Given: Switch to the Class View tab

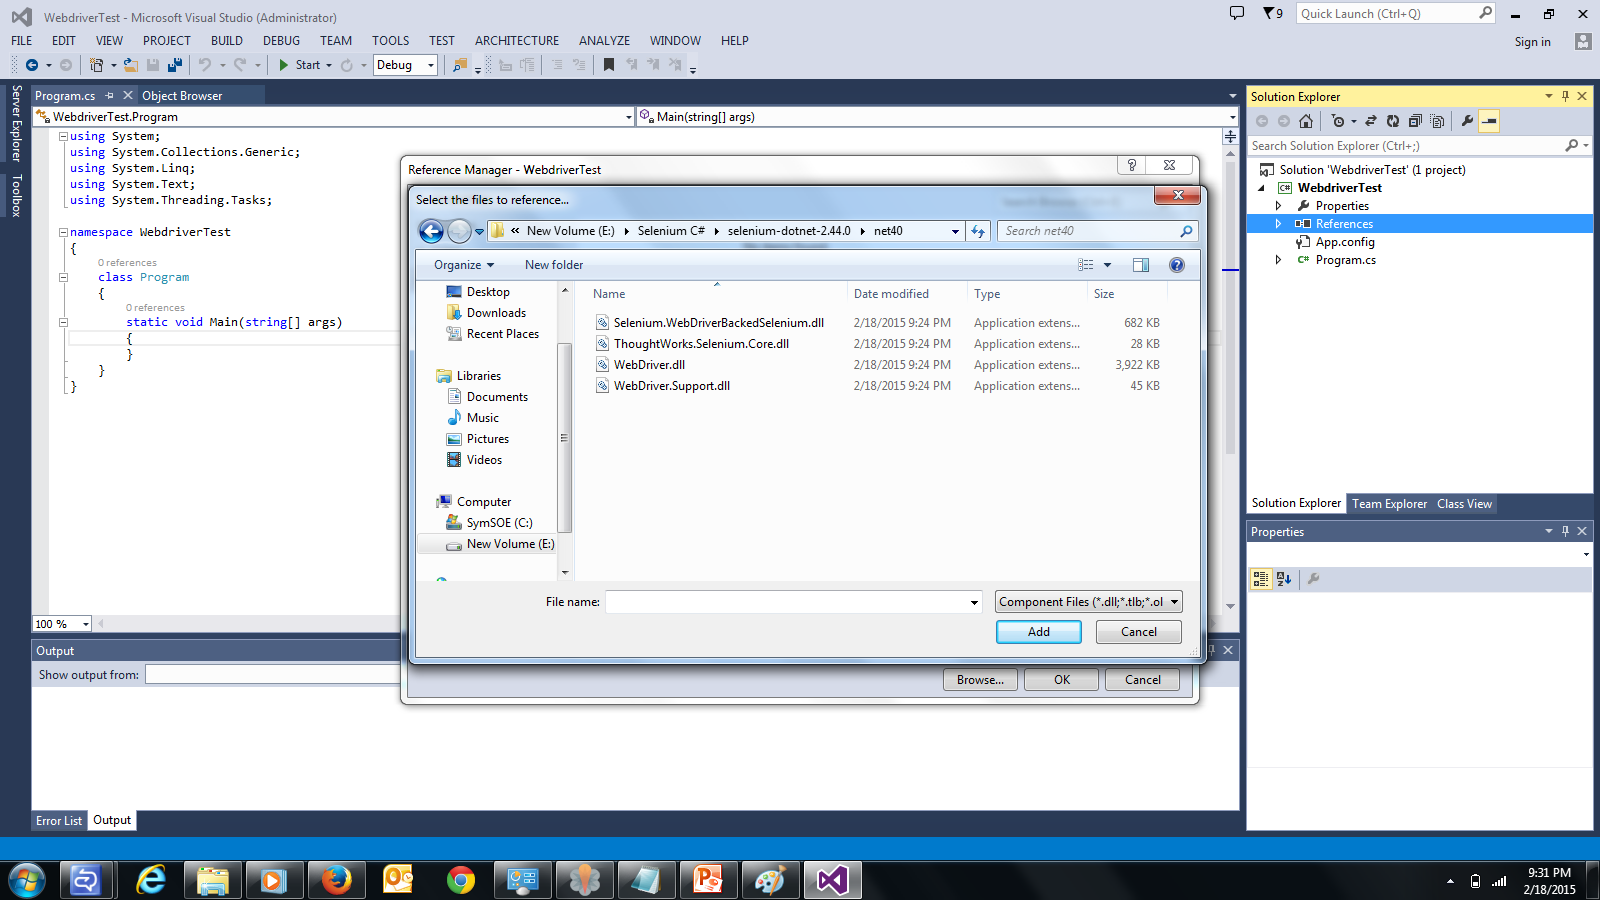Looking at the screenshot, I should point(1464,504).
